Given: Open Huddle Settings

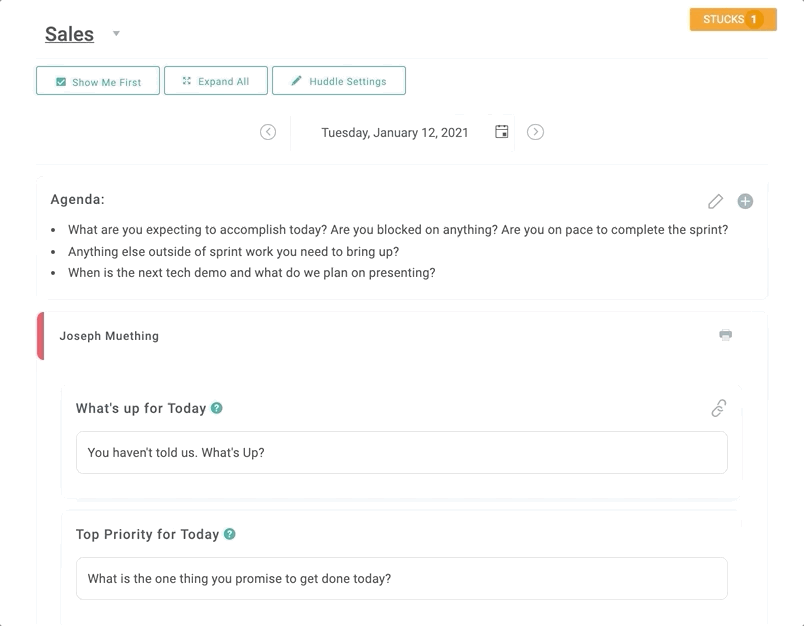Looking at the screenshot, I should [x=339, y=81].
